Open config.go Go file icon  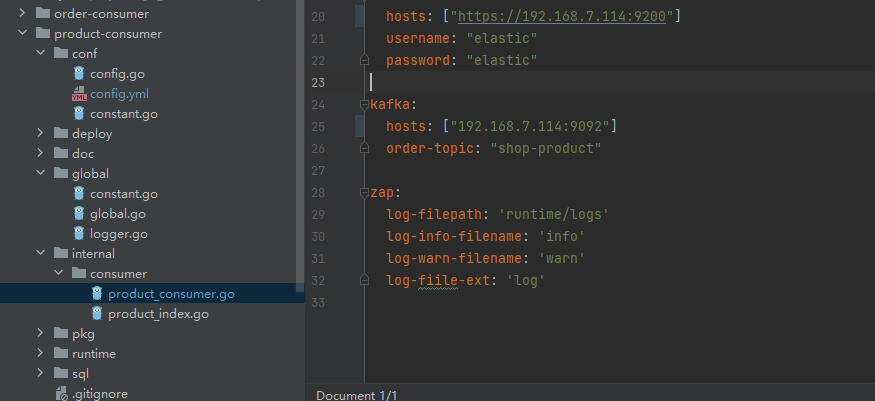point(79,74)
